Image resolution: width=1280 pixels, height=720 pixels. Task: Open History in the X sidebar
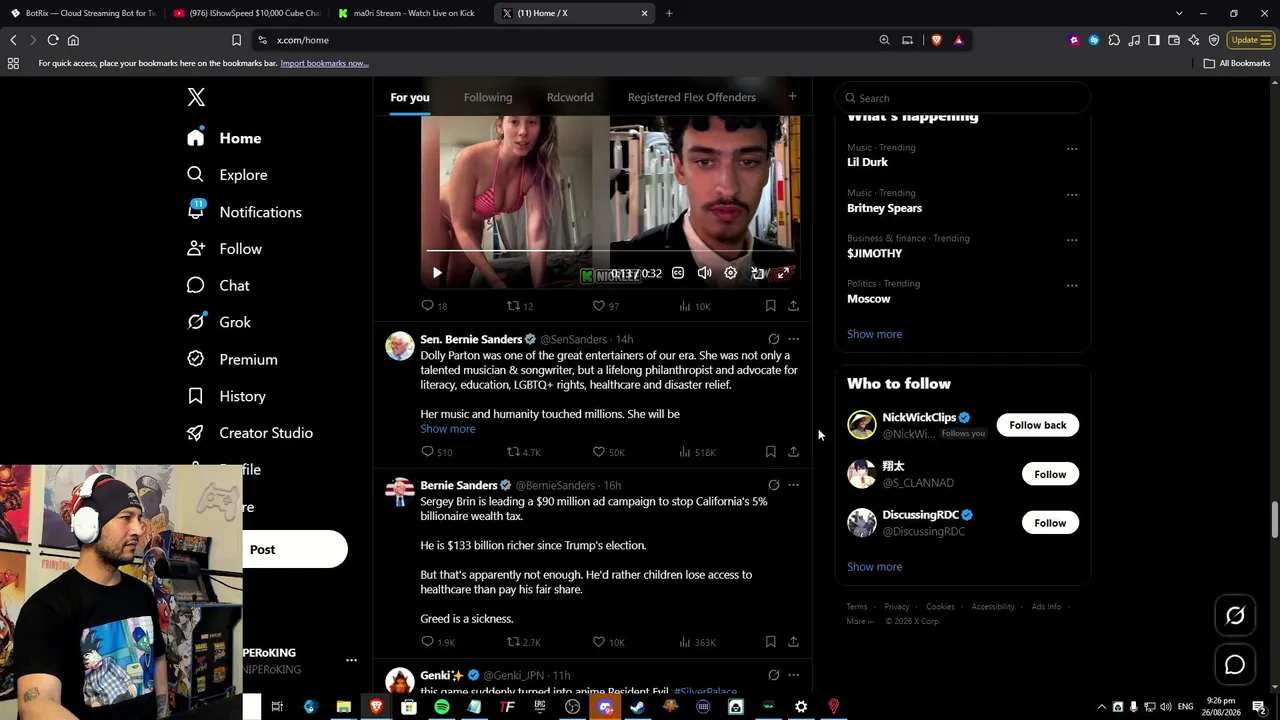point(226,396)
